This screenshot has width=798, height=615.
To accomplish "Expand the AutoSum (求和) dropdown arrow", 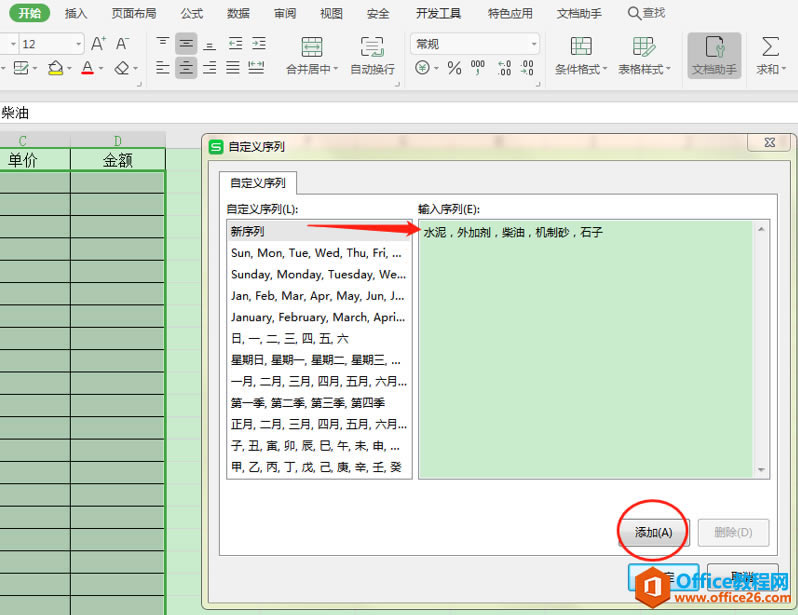I will click(783, 69).
